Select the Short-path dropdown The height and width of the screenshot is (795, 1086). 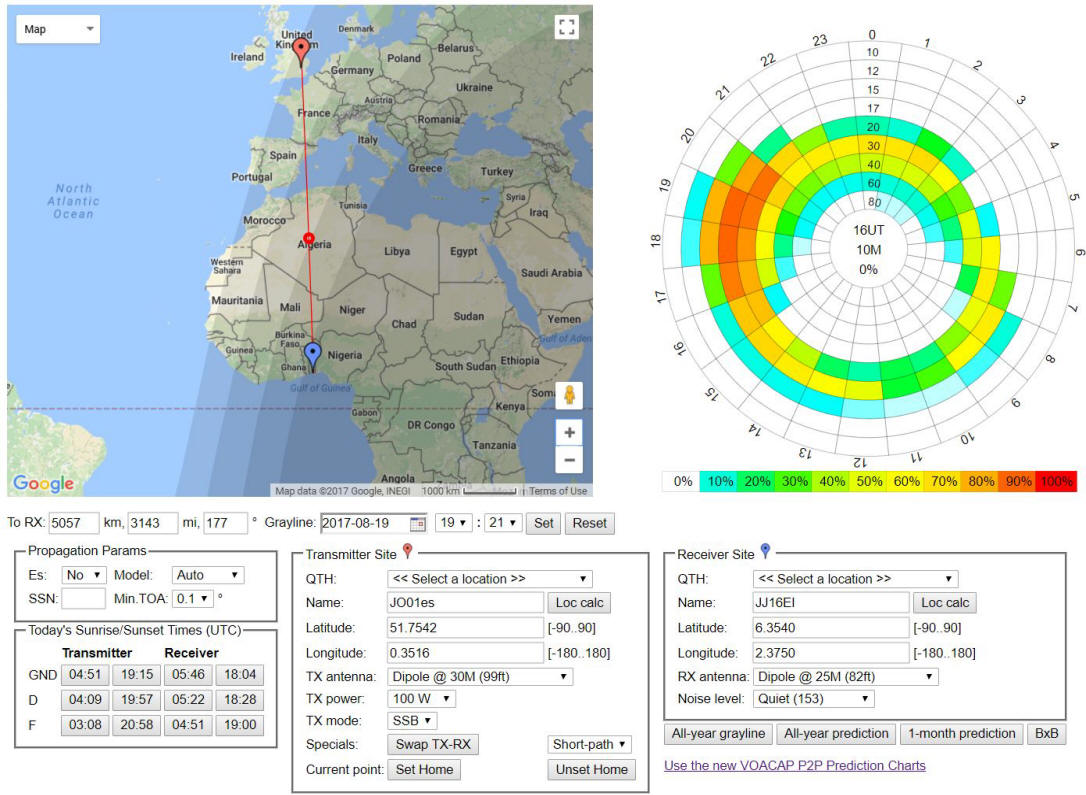(590, 744)
